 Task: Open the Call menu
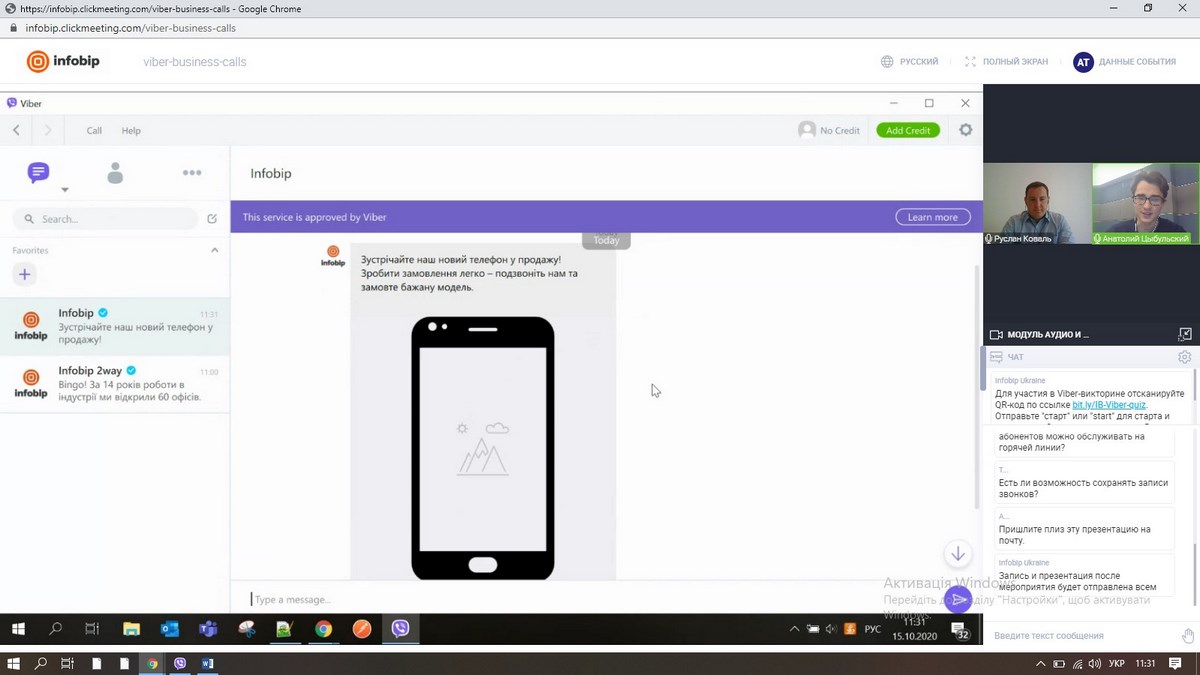click(94, 131)
